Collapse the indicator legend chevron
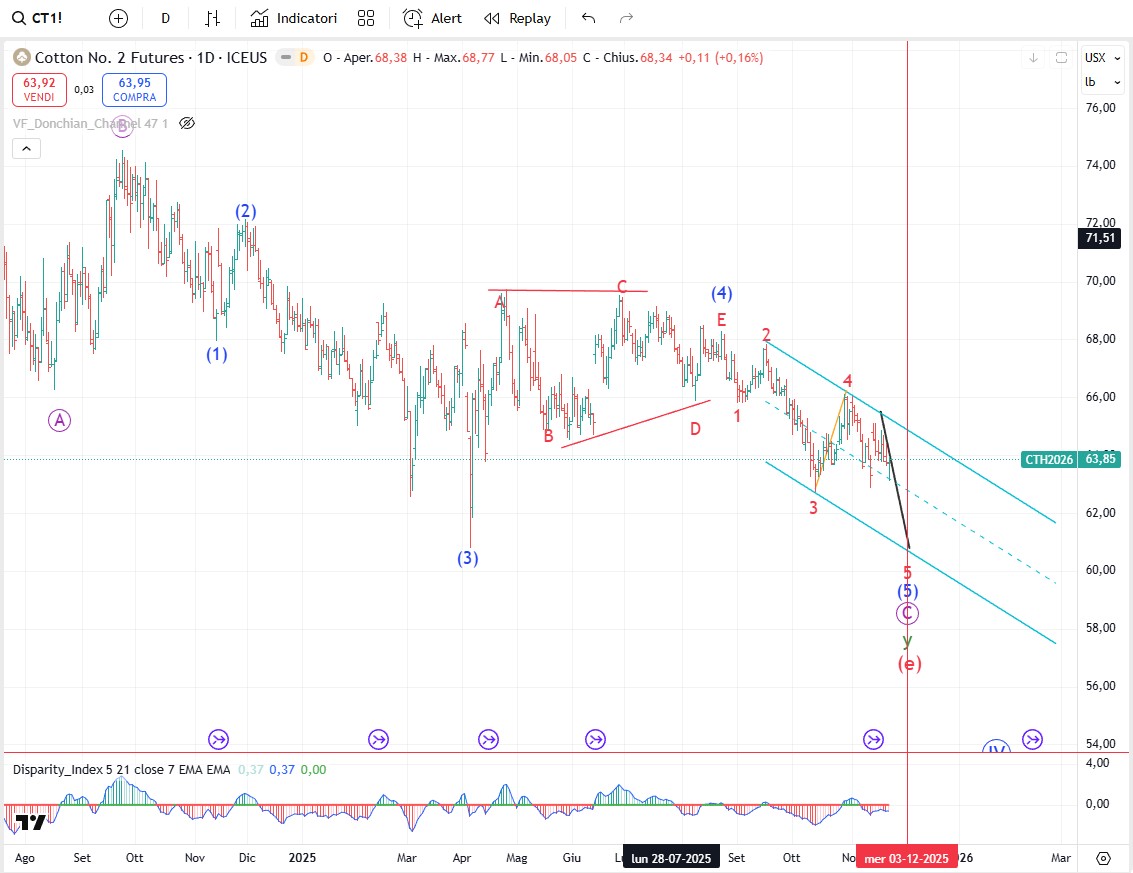This screenshot has width=1133, height=873. (x=26, y=149)
